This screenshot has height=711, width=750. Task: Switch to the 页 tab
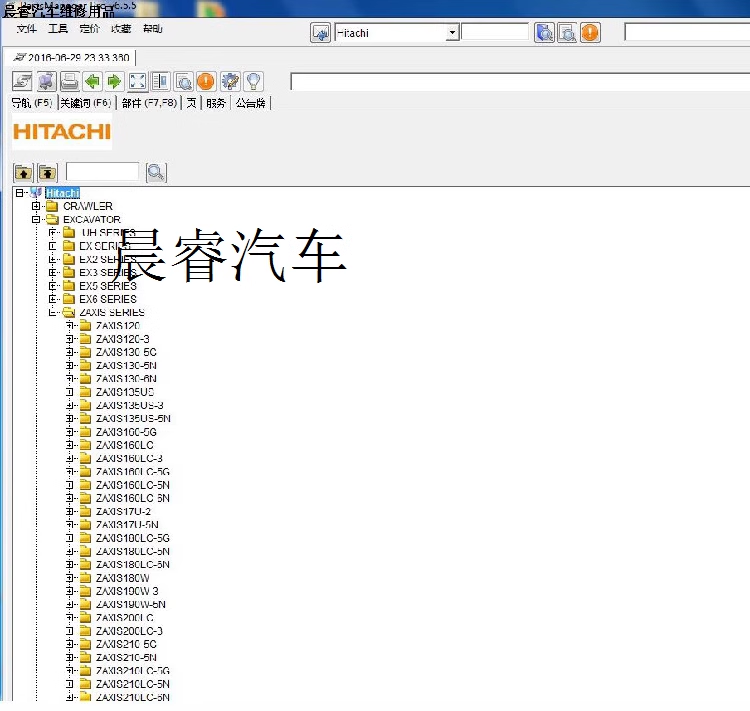click(x=191, y=103)
